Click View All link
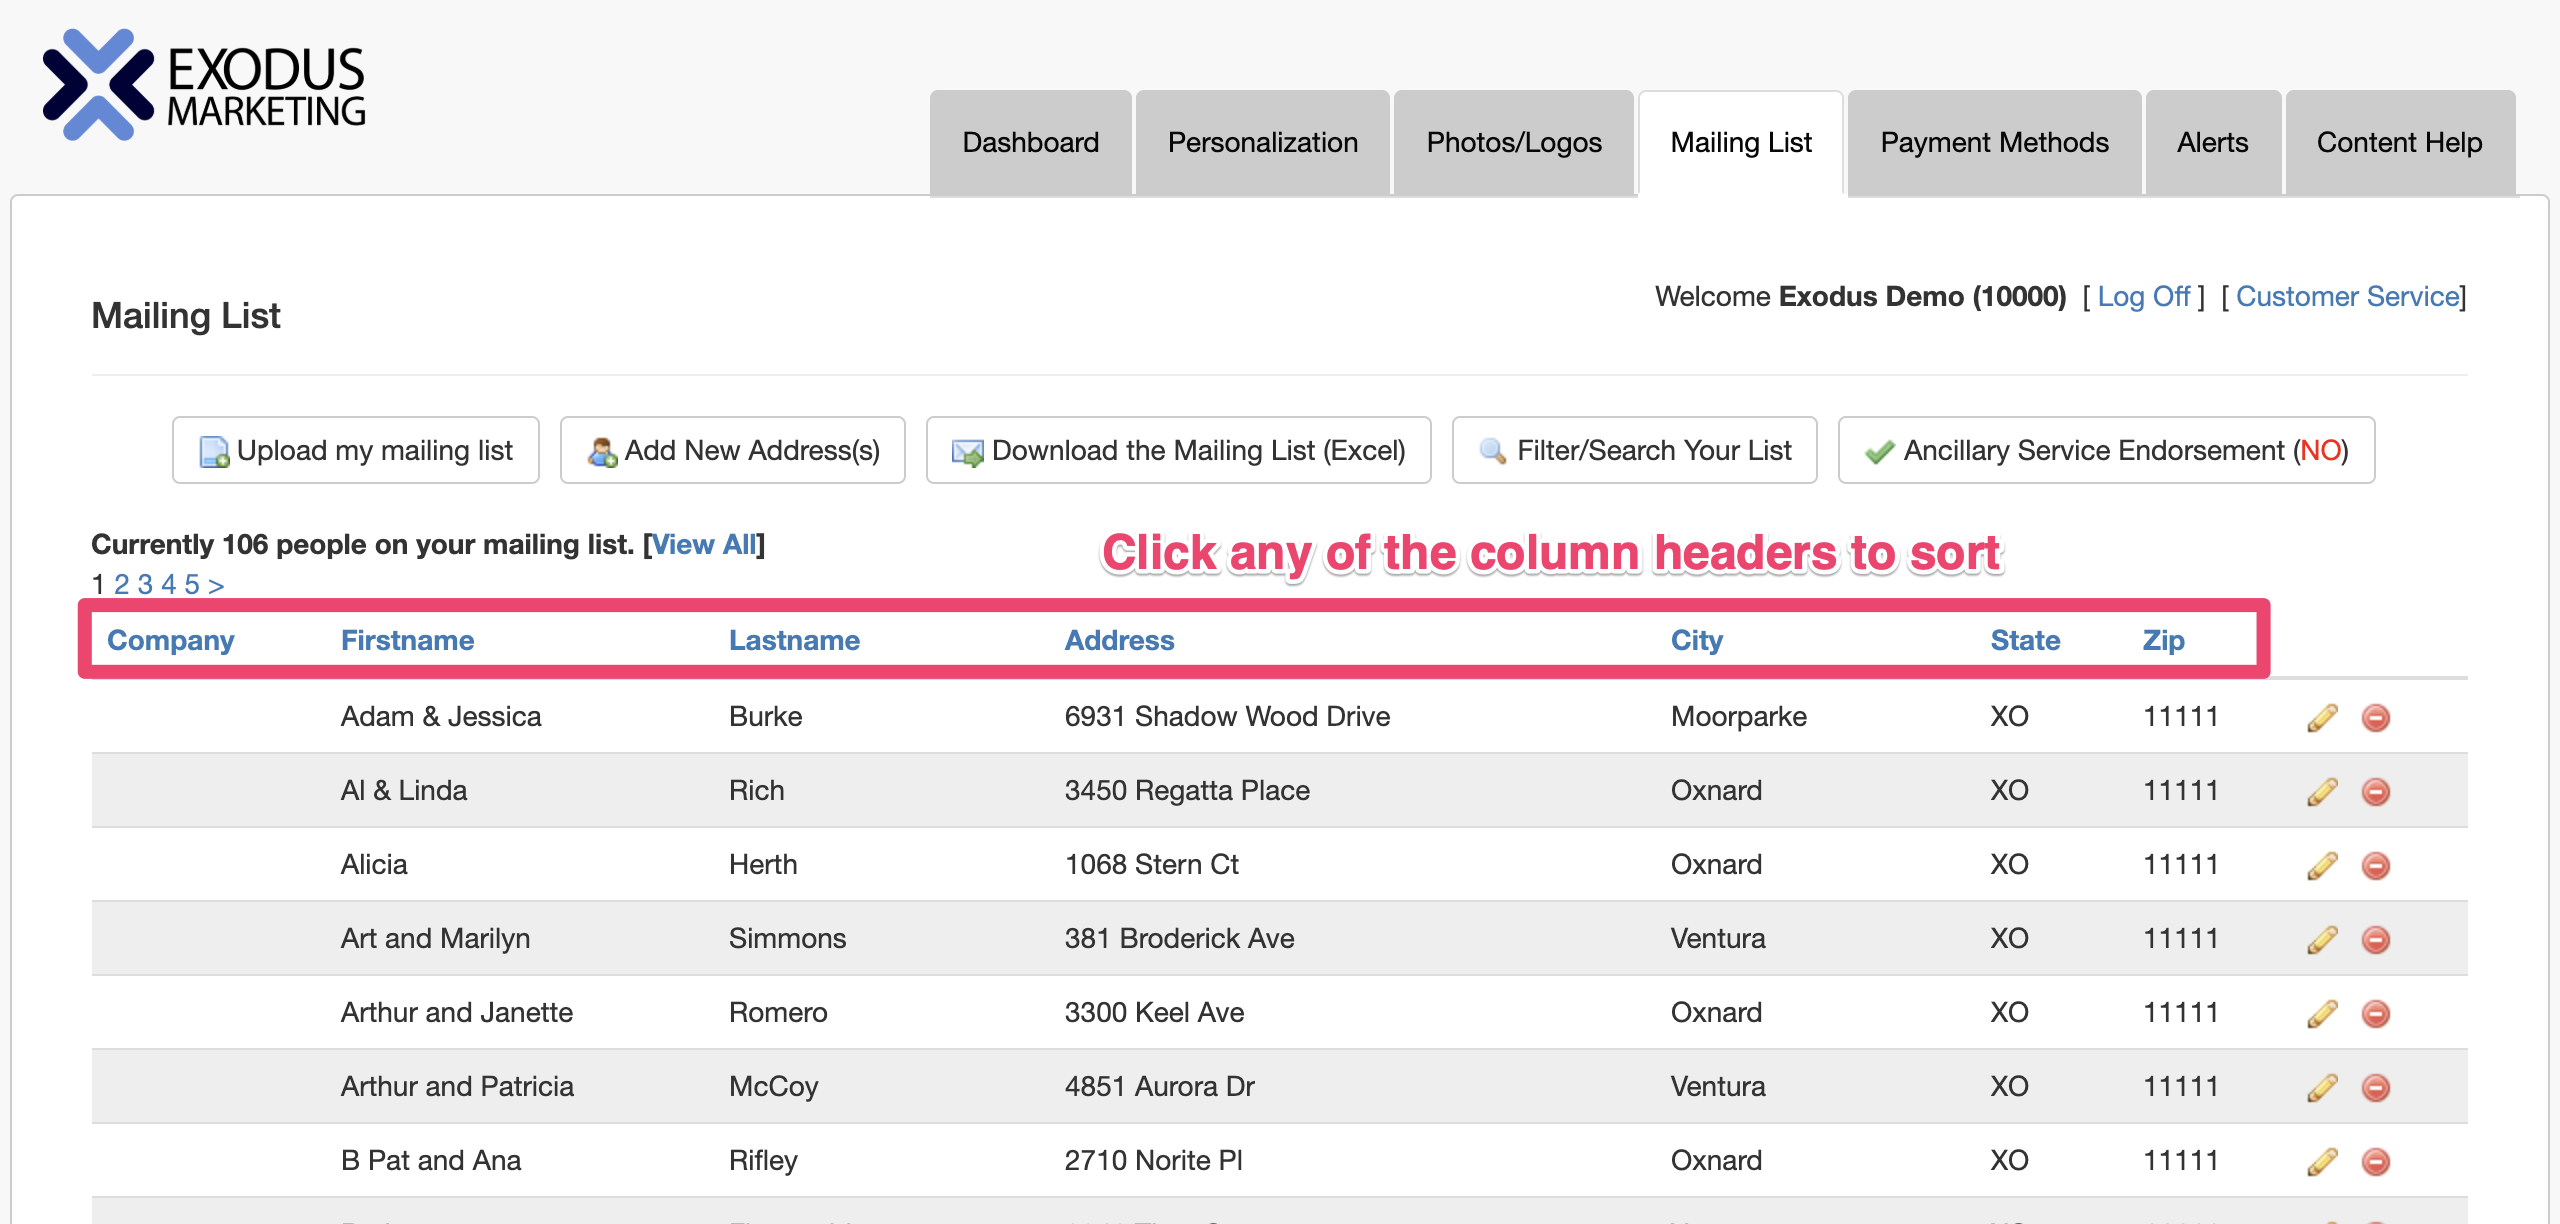The image size is (2560, 1224). pyautogui.click(x=704, y=545)
